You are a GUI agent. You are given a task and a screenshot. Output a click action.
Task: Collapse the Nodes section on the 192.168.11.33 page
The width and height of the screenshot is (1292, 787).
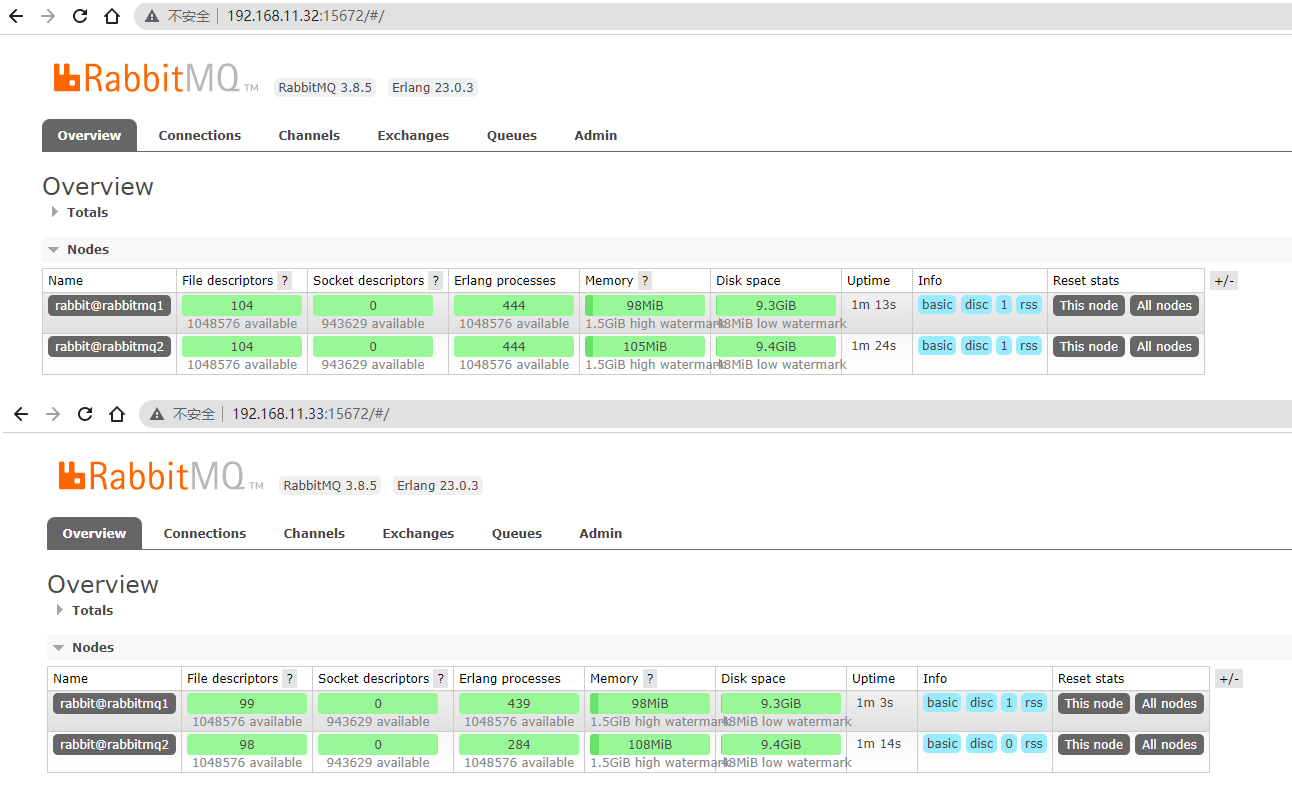[84, 647]
